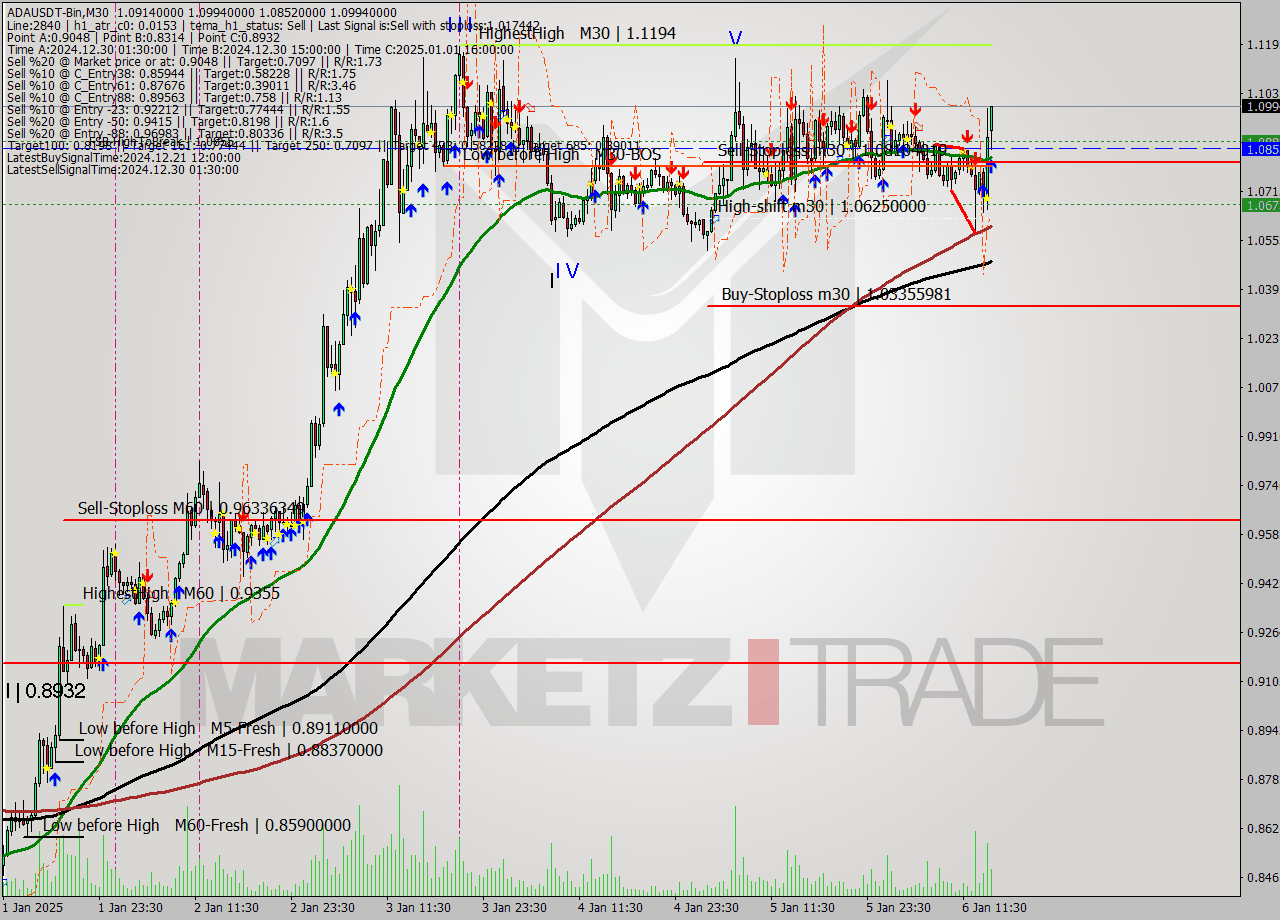Click the '5 Jan 23:30' time axis label
Viewport: 1280px width, 920px height.
pyautogui.click(x=898, y=908)
